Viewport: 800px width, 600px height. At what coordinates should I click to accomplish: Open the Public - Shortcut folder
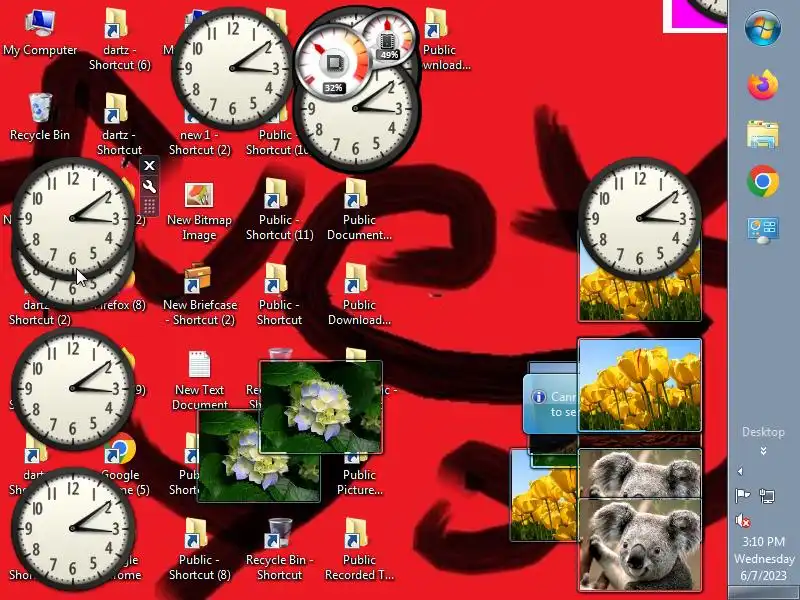279,294
